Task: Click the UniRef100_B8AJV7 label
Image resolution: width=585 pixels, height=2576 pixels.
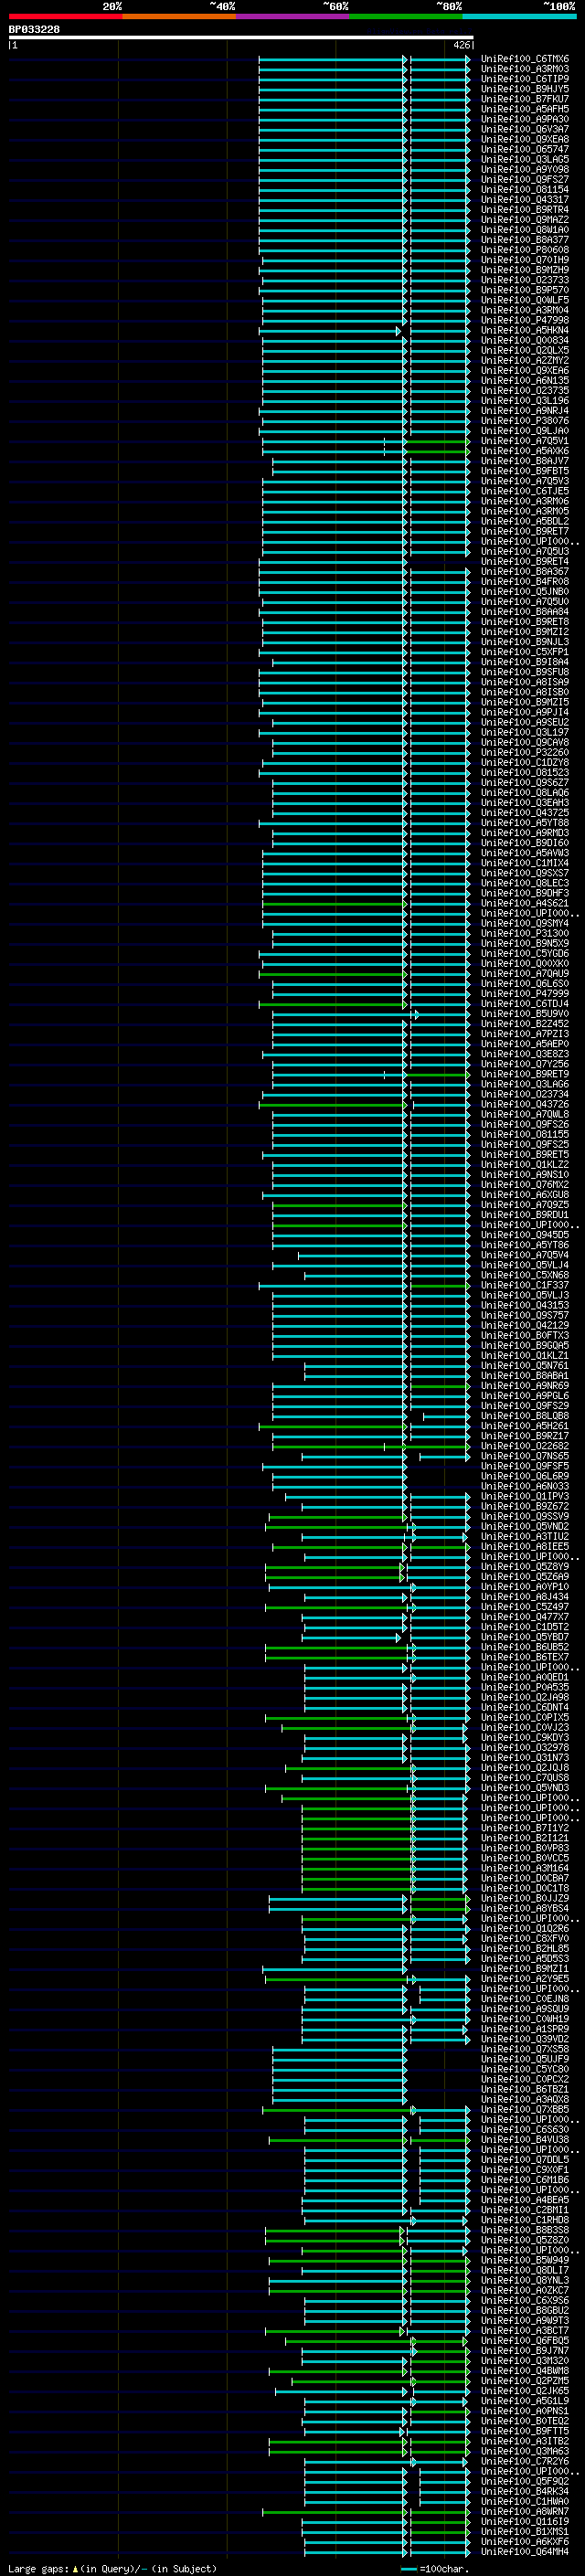Action: tap(524, 461)
